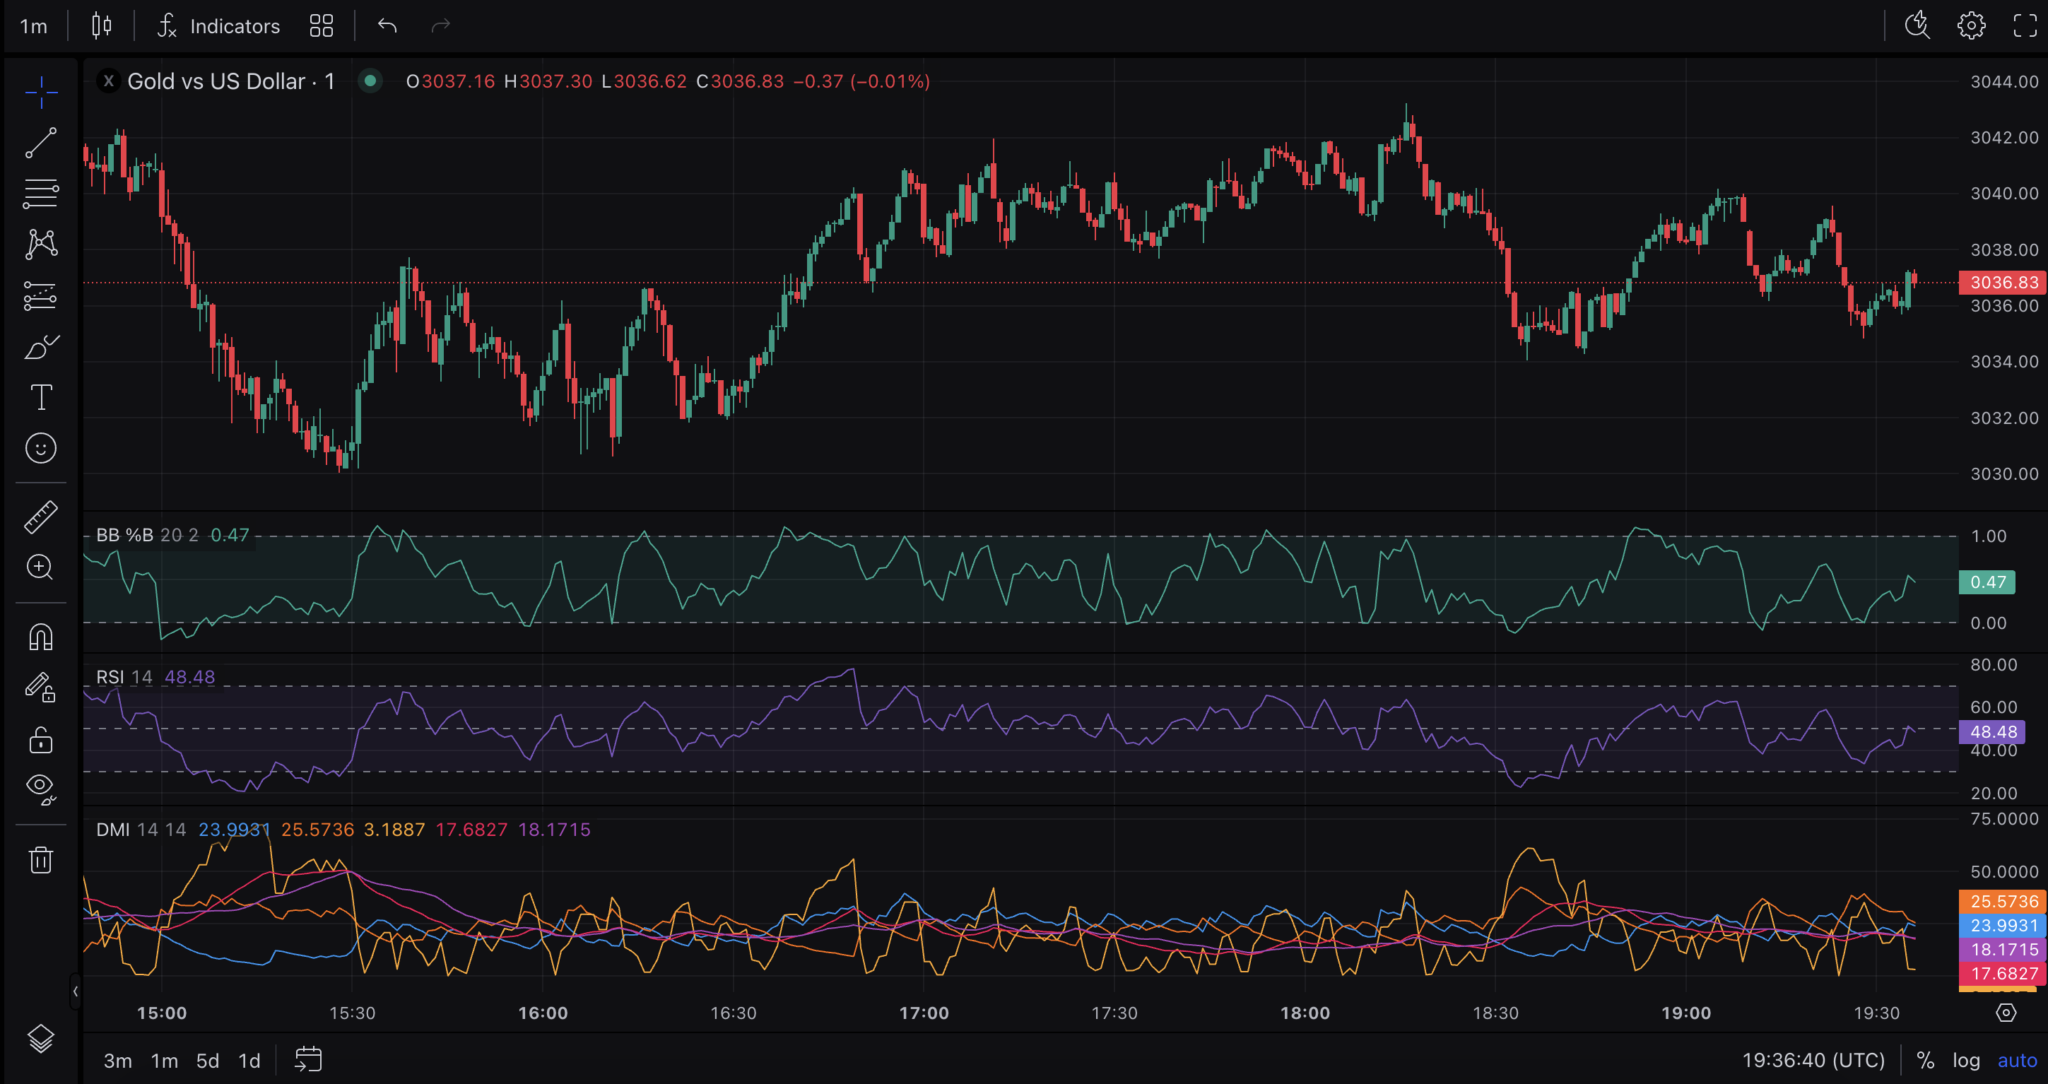Select the 5d date range
The height and width of the screenshot is (1084, 2048).
tap(207, 1060)
